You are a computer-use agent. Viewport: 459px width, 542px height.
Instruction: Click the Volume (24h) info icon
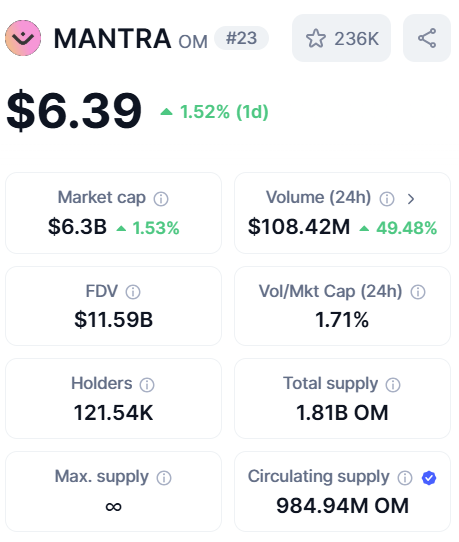coord(387,199)
